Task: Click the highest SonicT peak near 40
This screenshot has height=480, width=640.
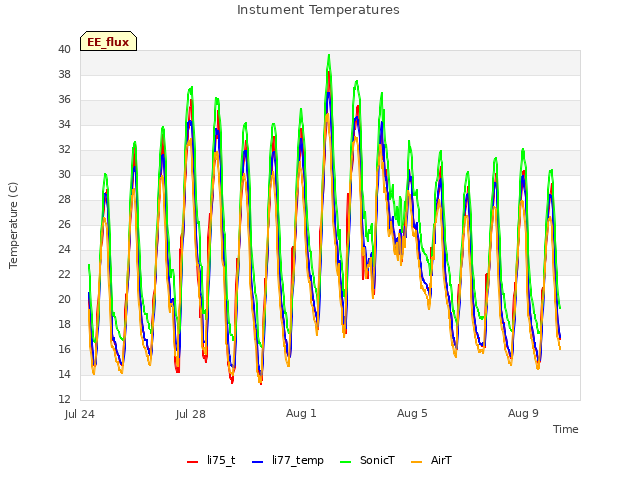Action: [x=329, y=56]
